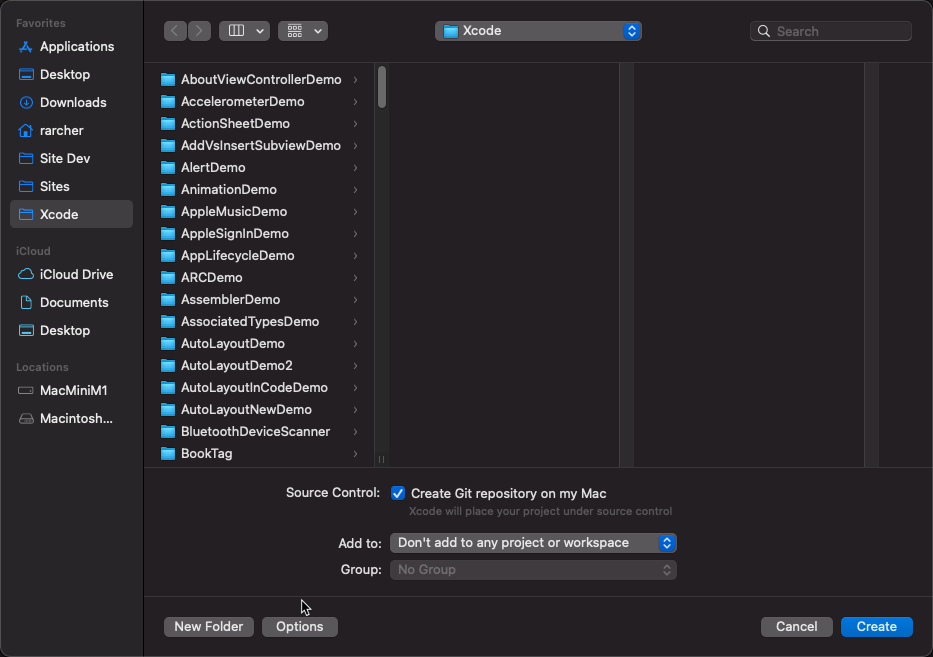The width and height of the screenshot is (933, 657).
Task: Select AddVsInsertSubviewDemo folder row
Action: [x=259, y=146]
